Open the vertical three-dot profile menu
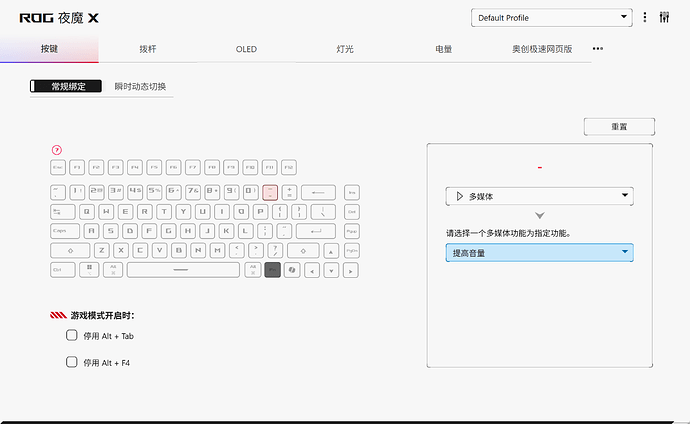Image resolution: width=690 pixels, height=424 pixels. point(645,18)
